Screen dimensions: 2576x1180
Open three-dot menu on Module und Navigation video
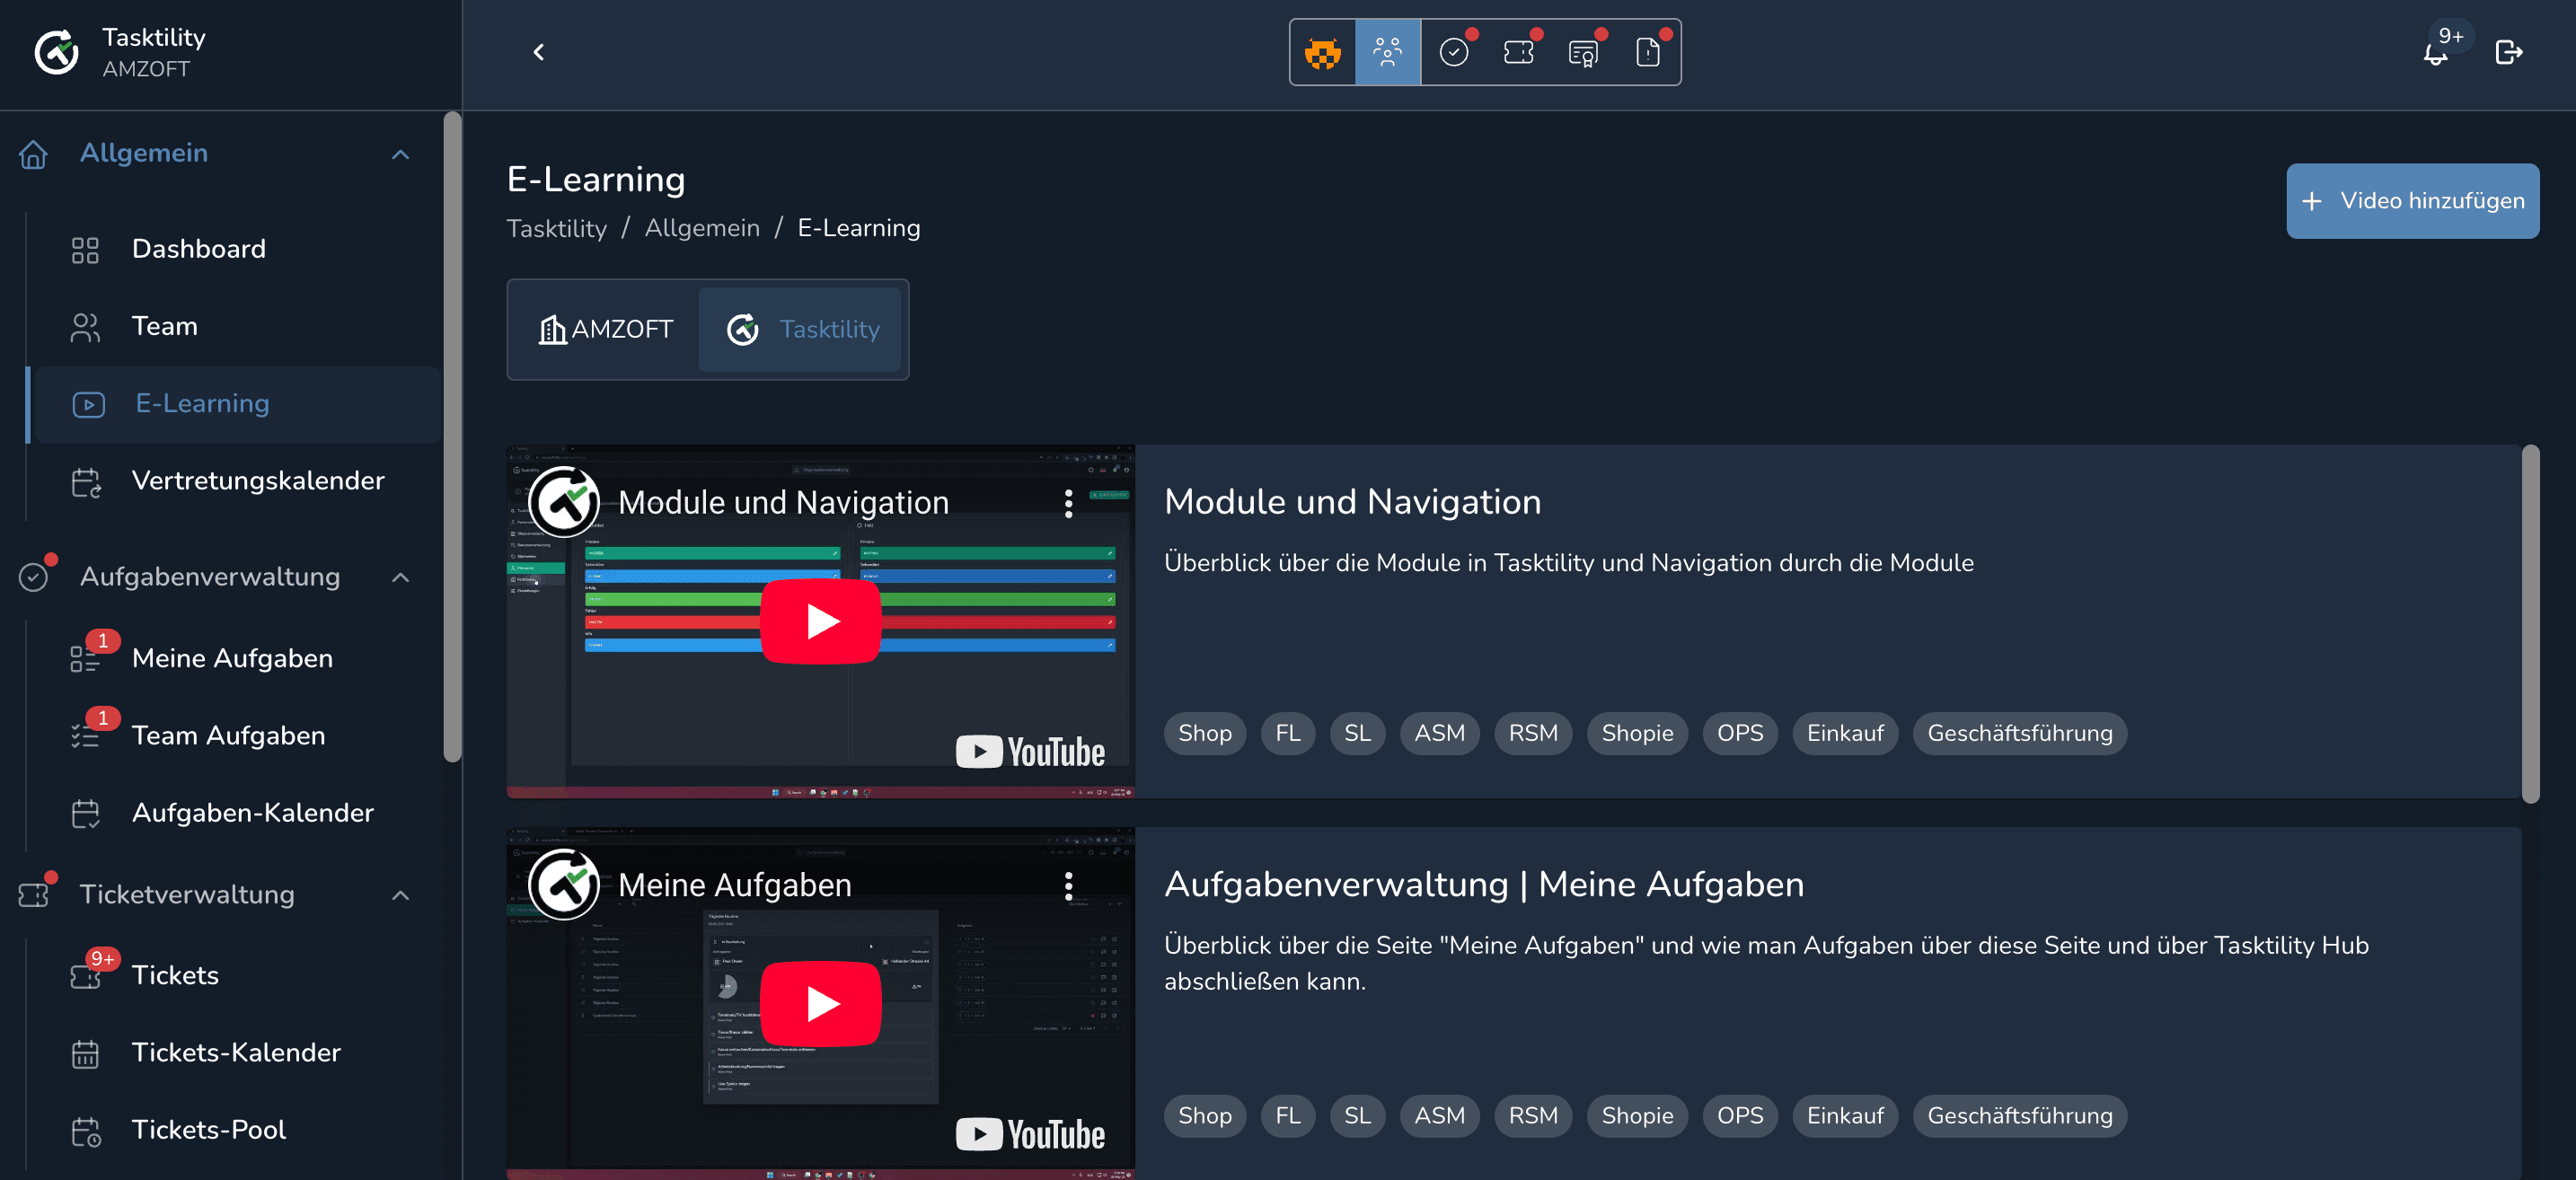[x=1068, y=503]
